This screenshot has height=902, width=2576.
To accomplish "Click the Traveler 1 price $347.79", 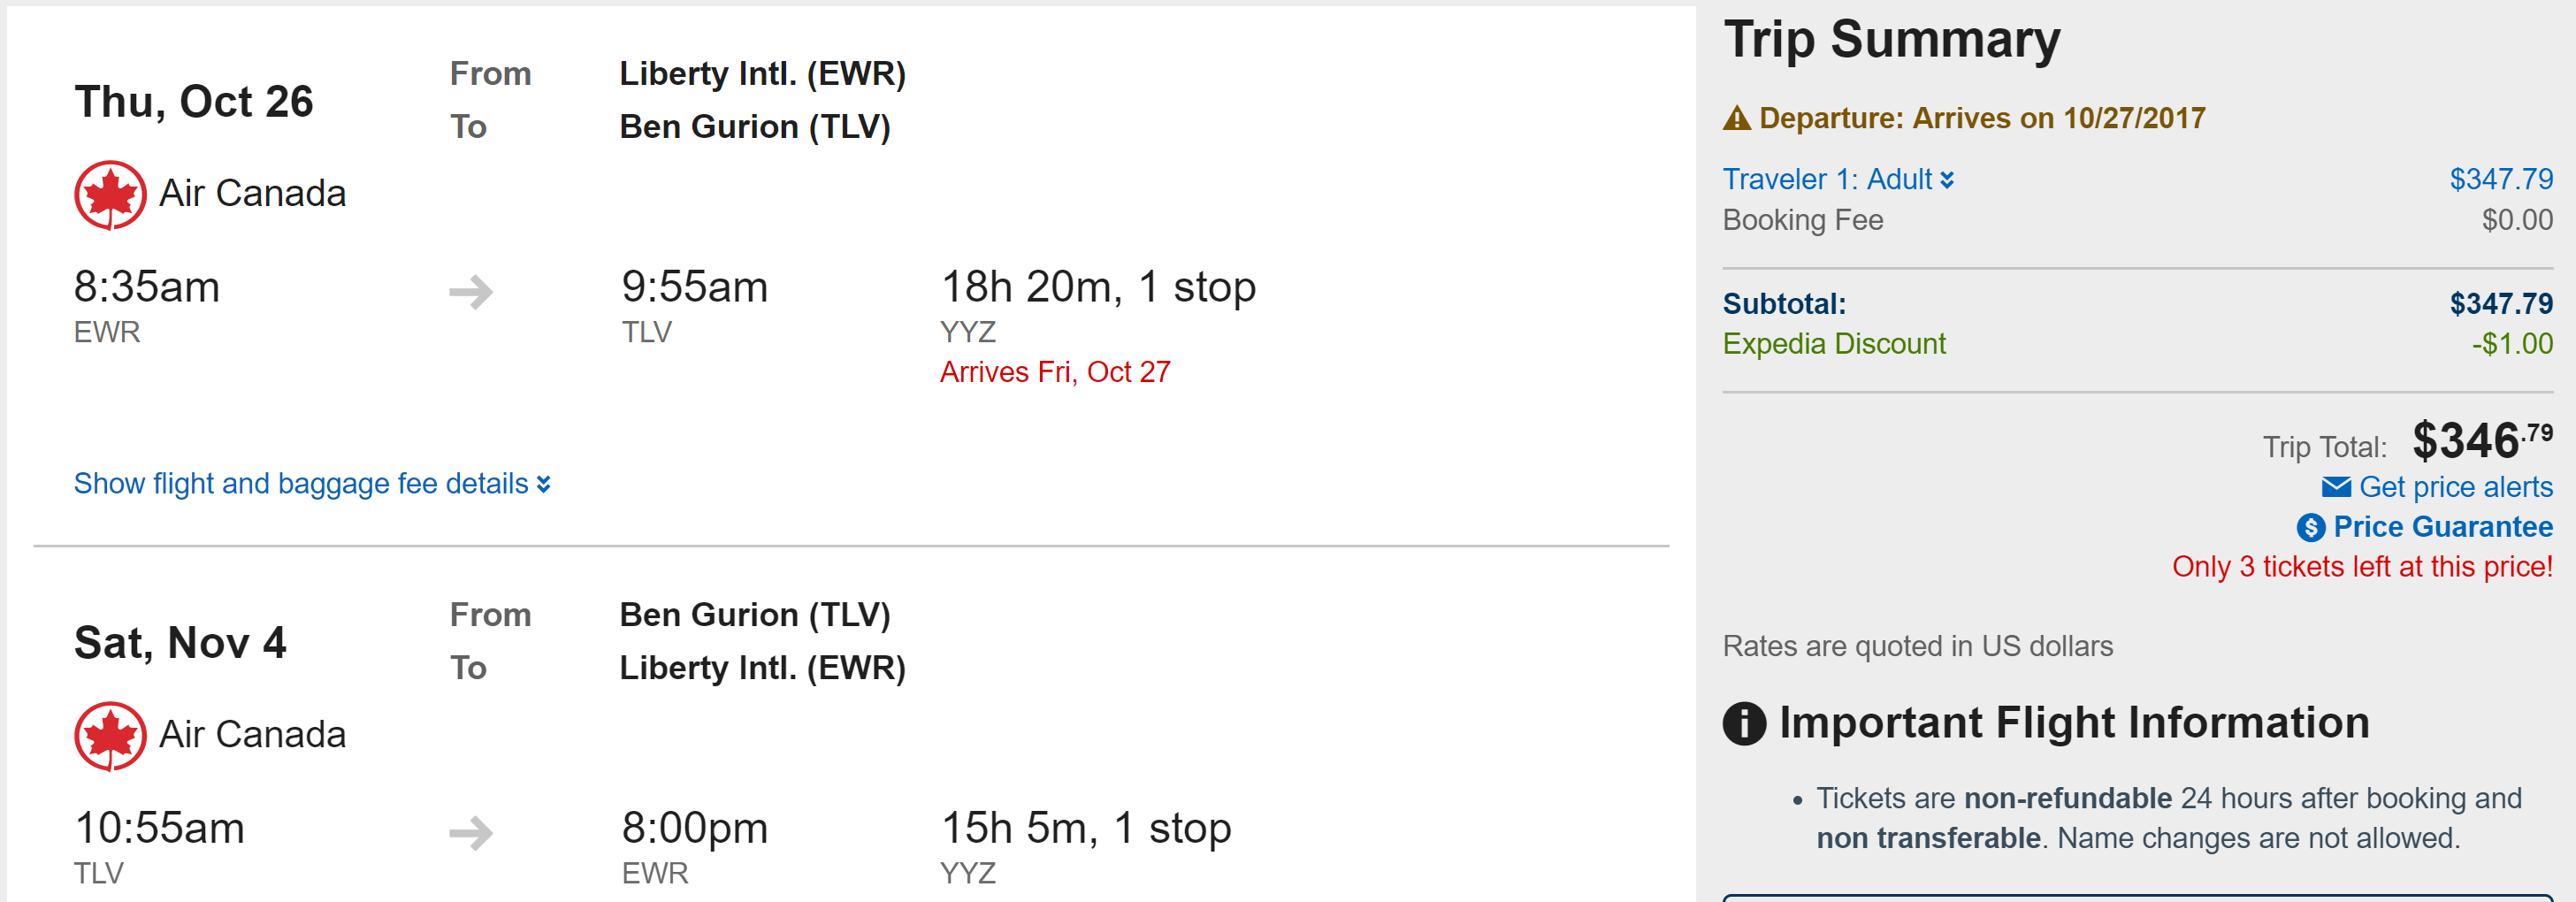I will coord(2500,180).
